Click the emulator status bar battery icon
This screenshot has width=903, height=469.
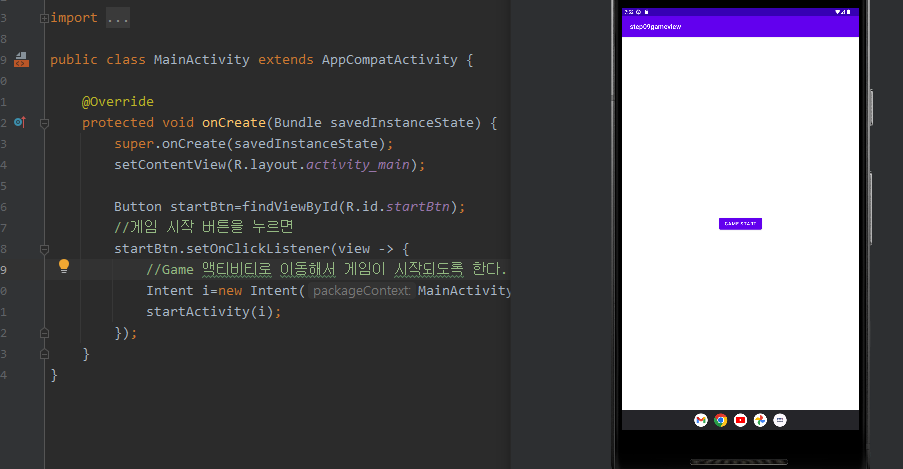tap(848, 12)
